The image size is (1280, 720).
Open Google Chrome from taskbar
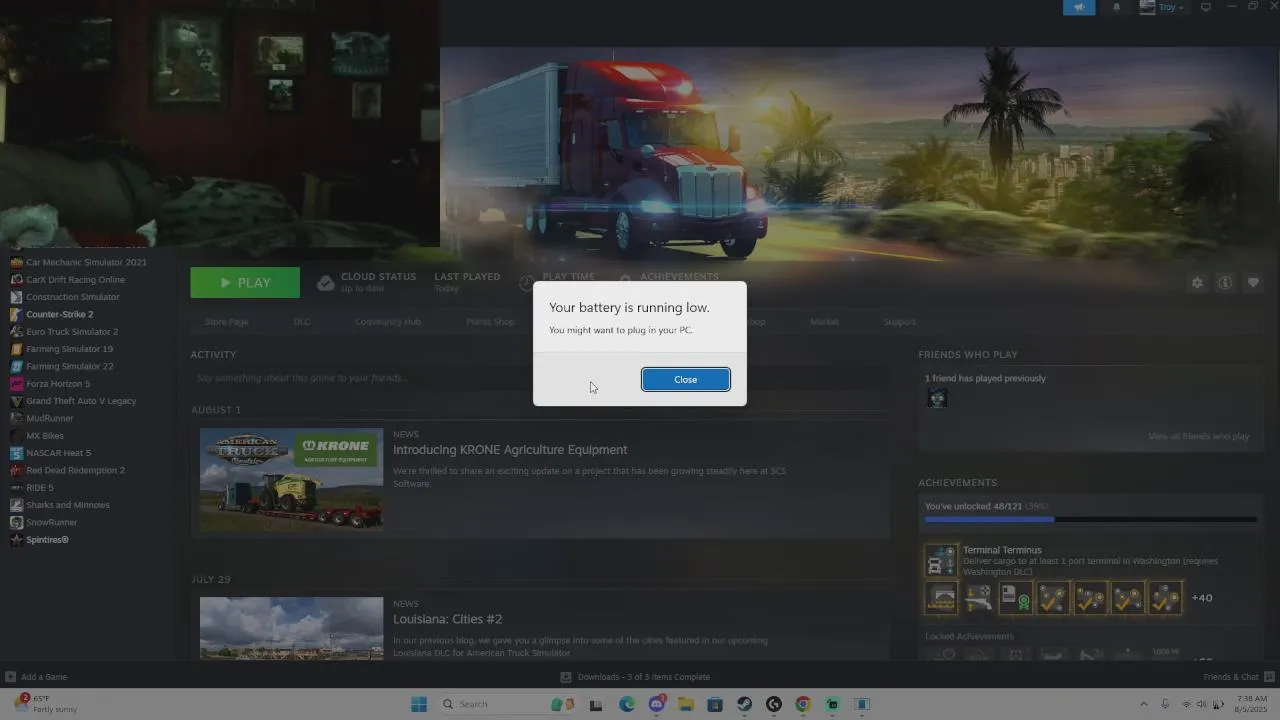pyautogui.click(x=803, y=704)
